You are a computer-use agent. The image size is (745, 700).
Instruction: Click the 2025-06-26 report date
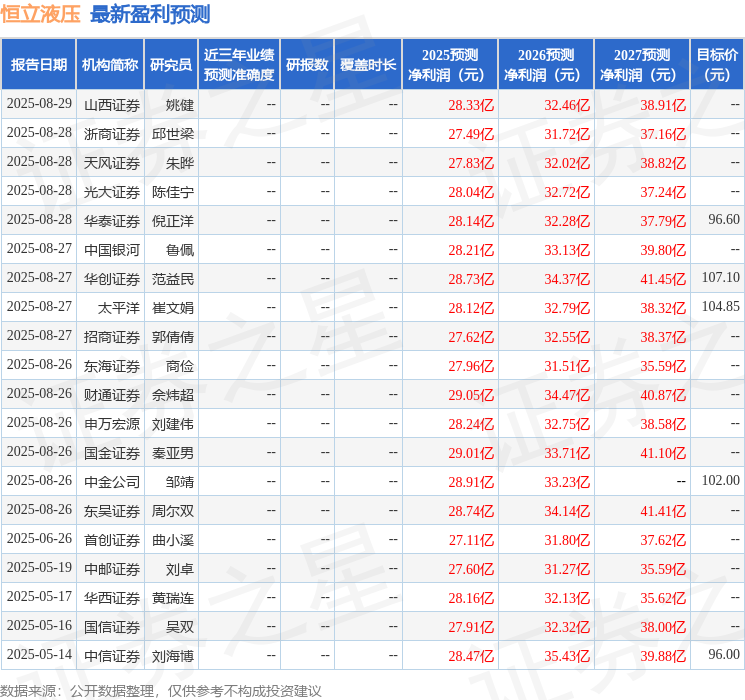click(39, 538)
